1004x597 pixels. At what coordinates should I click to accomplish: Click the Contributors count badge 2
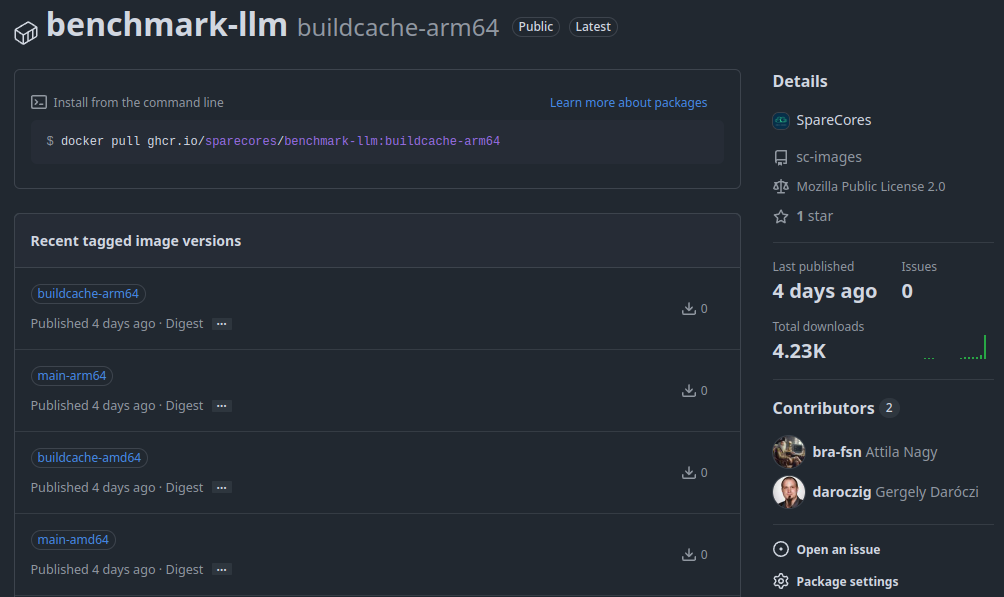pyautogui.click(x=889, y=408)
